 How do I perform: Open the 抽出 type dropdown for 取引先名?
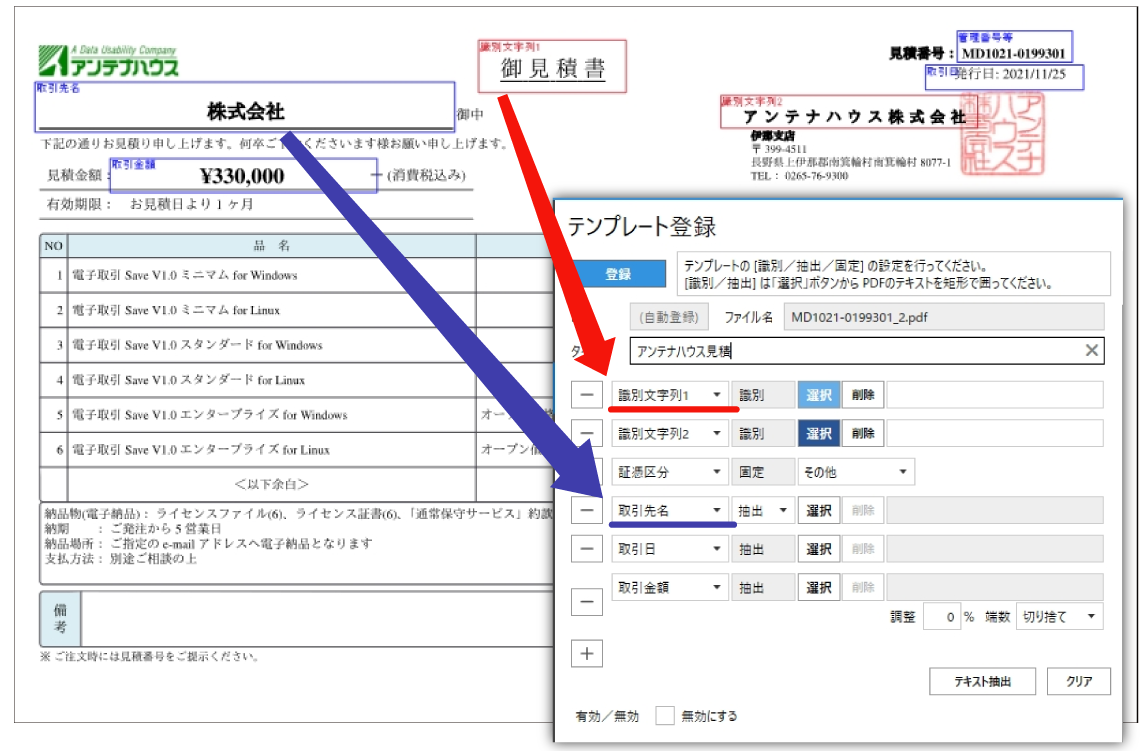tap(763, 511)
